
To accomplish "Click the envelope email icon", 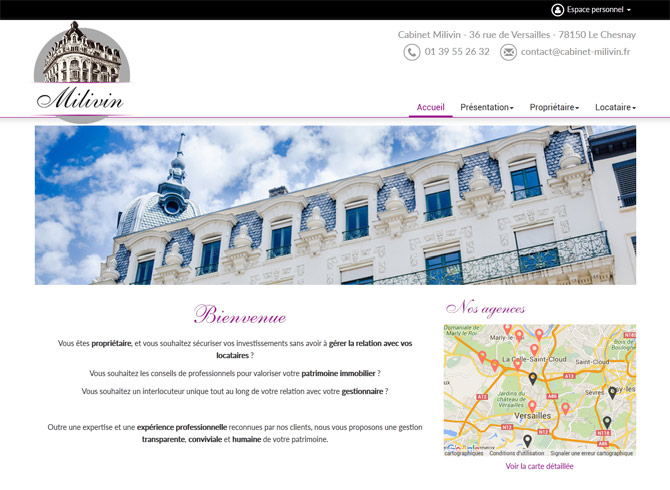I will (x=508, y=52).
